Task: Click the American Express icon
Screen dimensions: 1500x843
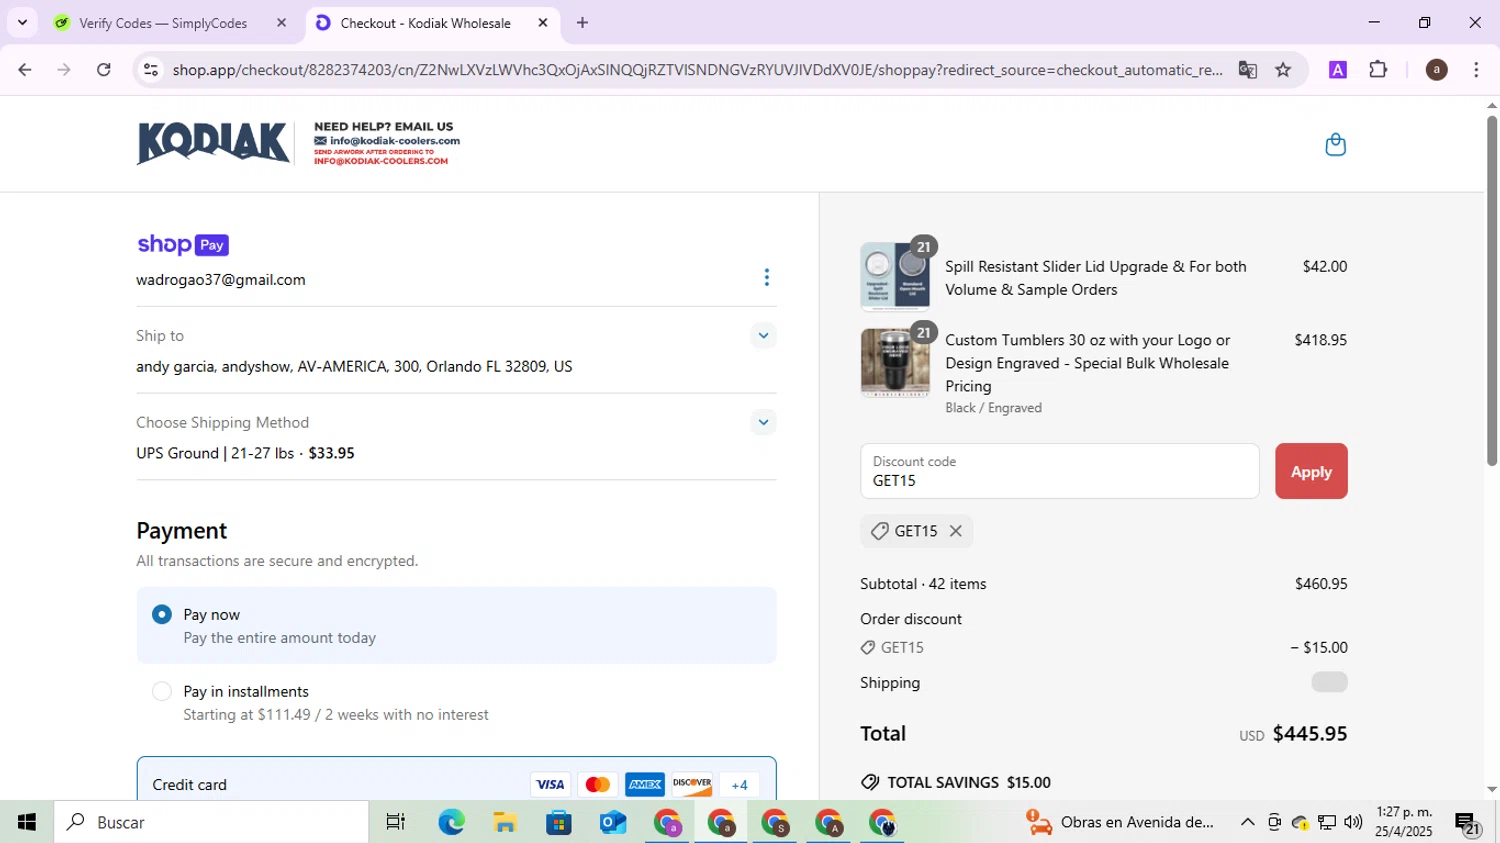Action: pos(645,785)
